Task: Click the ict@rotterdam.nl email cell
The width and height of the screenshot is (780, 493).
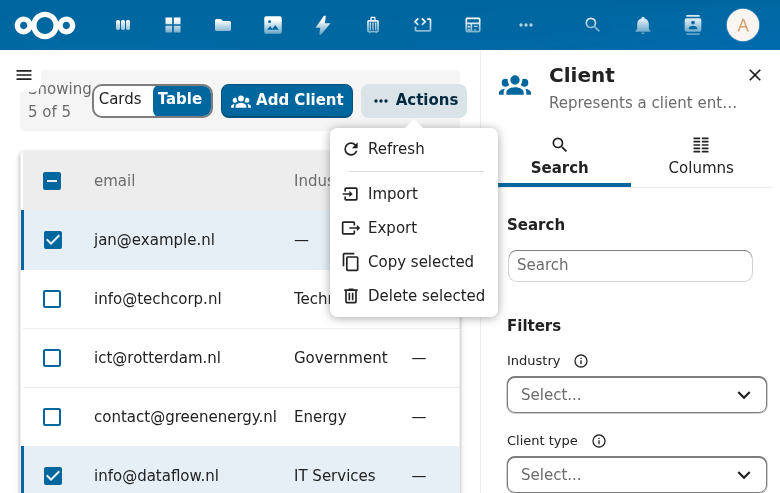Action: tap(157, 358)
